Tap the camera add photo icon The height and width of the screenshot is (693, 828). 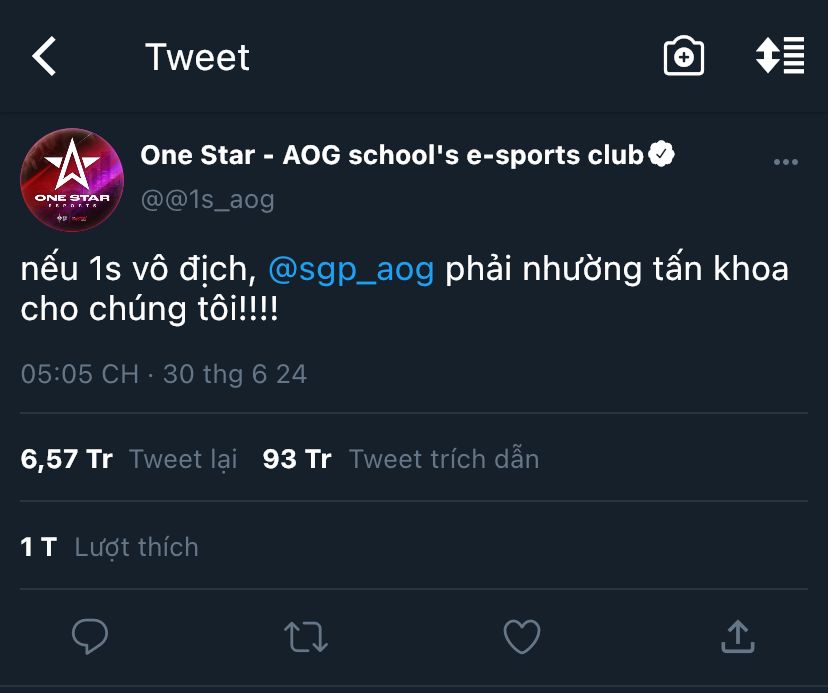(x=683, y=56)
